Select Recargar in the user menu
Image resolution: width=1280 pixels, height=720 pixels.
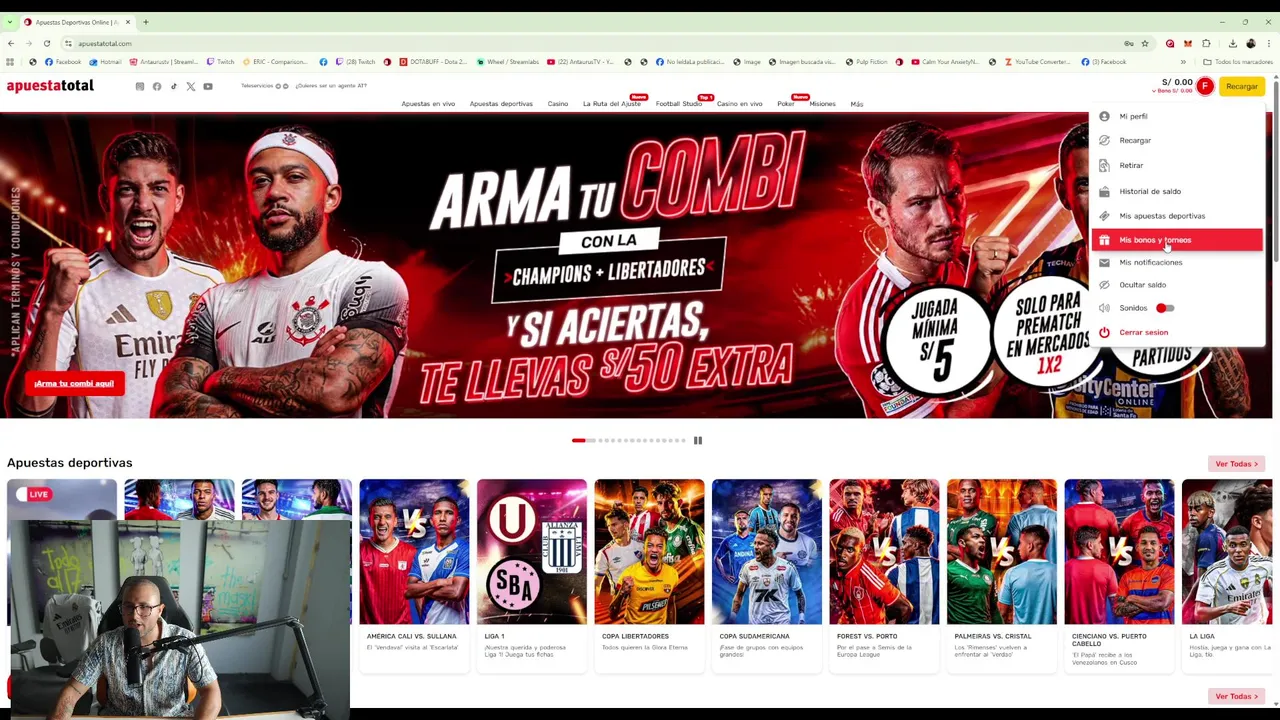[1176, 140]
